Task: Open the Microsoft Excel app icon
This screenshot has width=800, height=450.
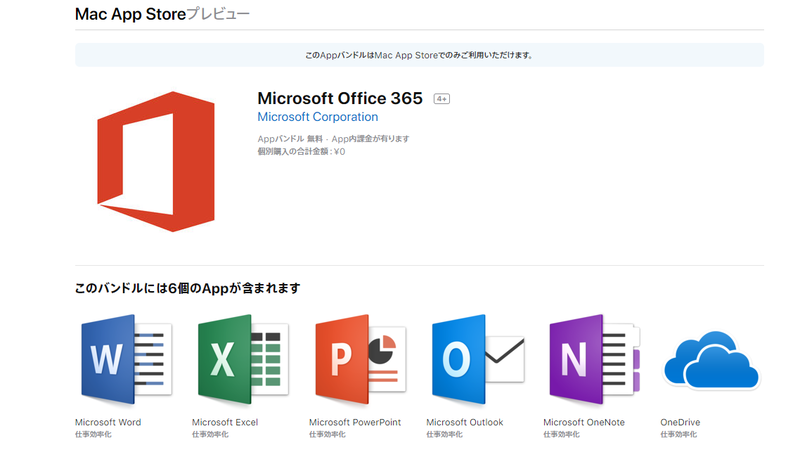Action: pos(243,360)
